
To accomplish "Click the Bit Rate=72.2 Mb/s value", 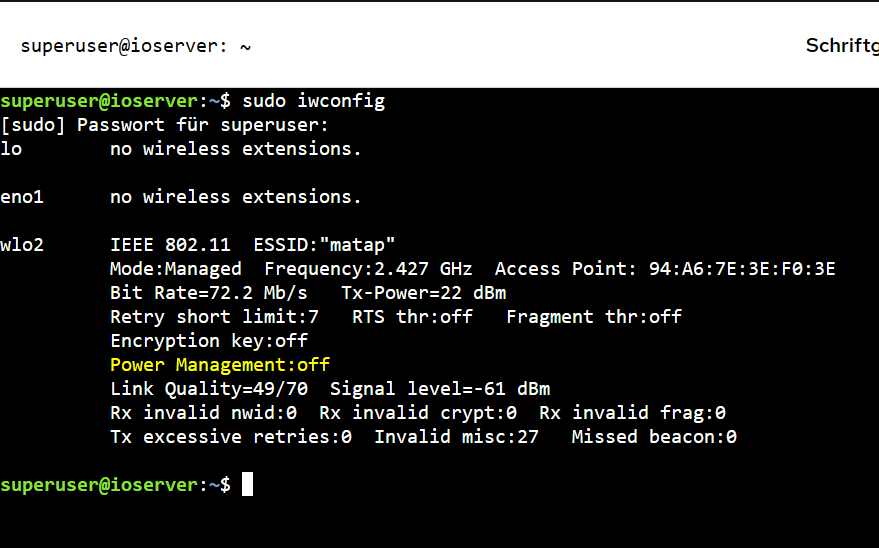I will pyautogui.click(x=208, y=293).
